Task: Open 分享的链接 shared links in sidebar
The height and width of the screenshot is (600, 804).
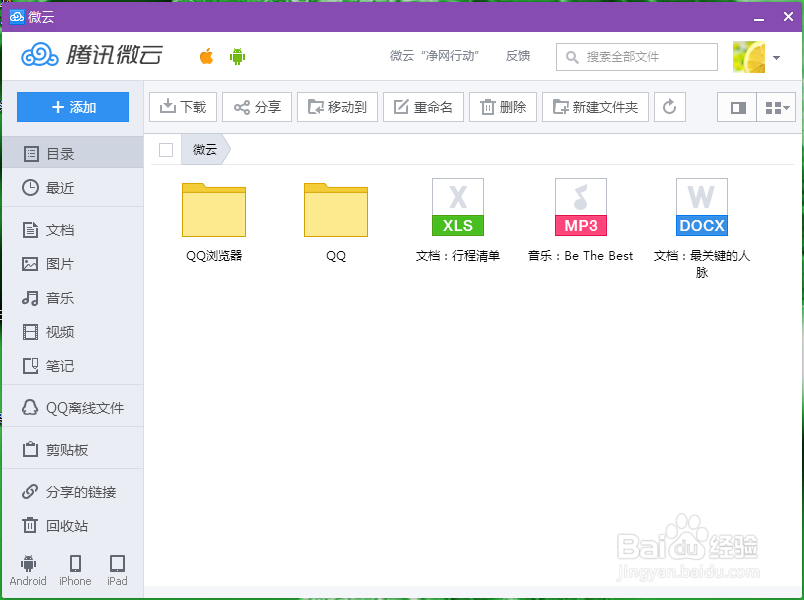Action: pos(72,492)
